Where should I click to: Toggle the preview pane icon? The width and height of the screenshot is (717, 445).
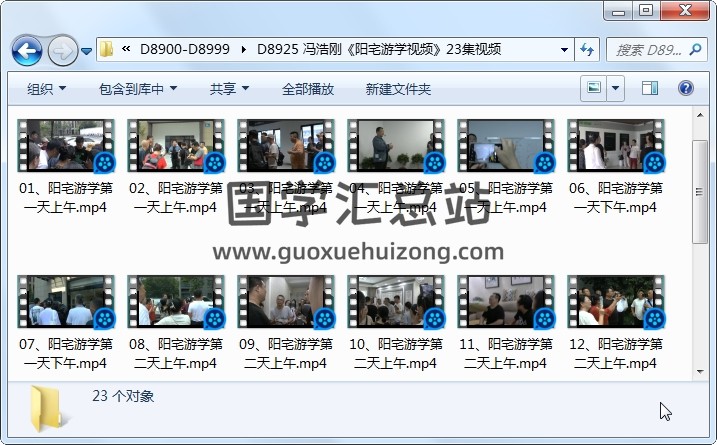tap(651, 88)
